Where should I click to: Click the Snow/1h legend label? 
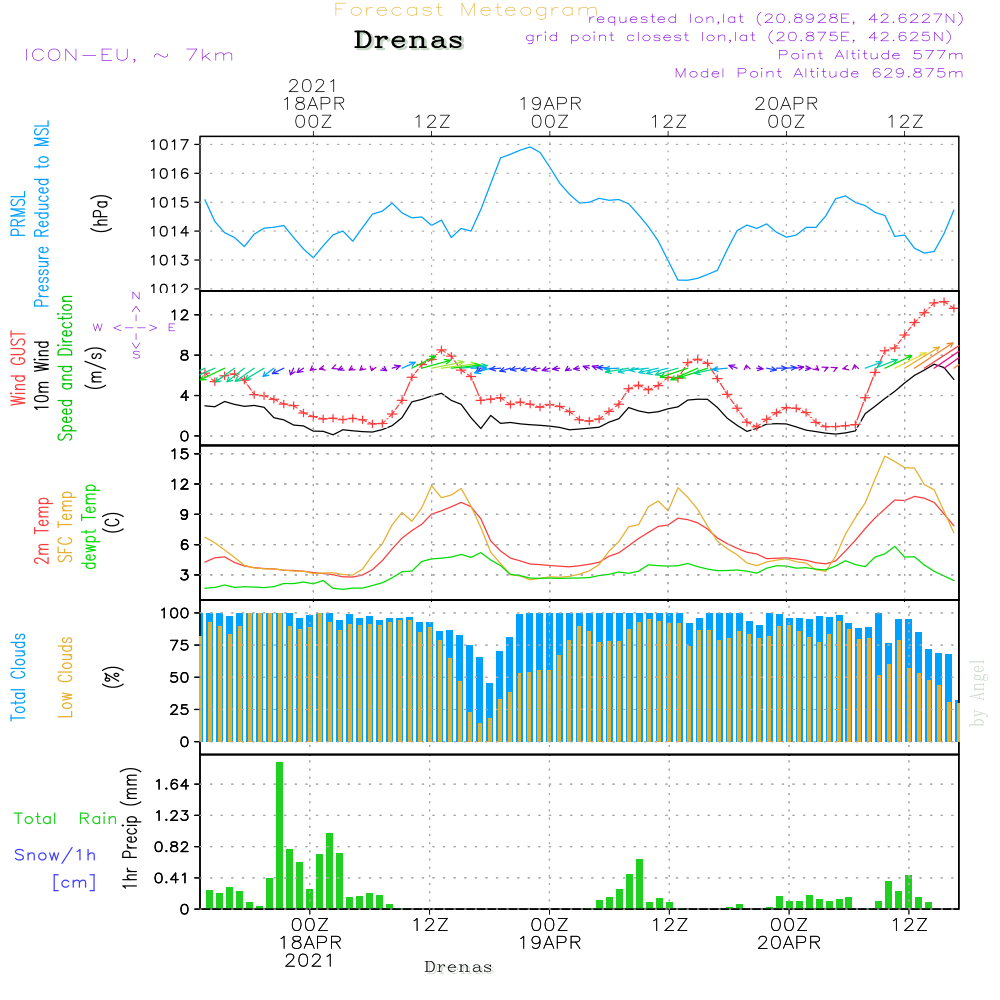(55, 855)
